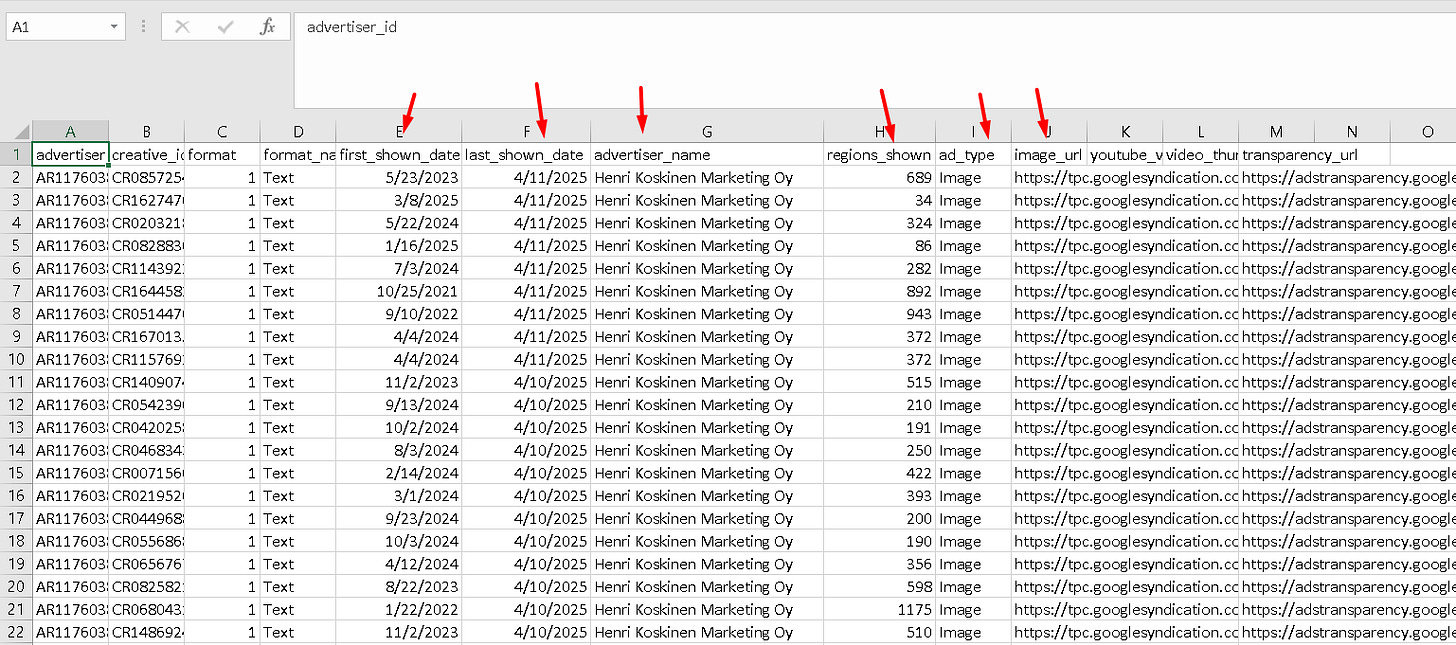Click creative id cell CR148692 in row 22
Screen dimensions: 1456x645
(x=147, y=632)
